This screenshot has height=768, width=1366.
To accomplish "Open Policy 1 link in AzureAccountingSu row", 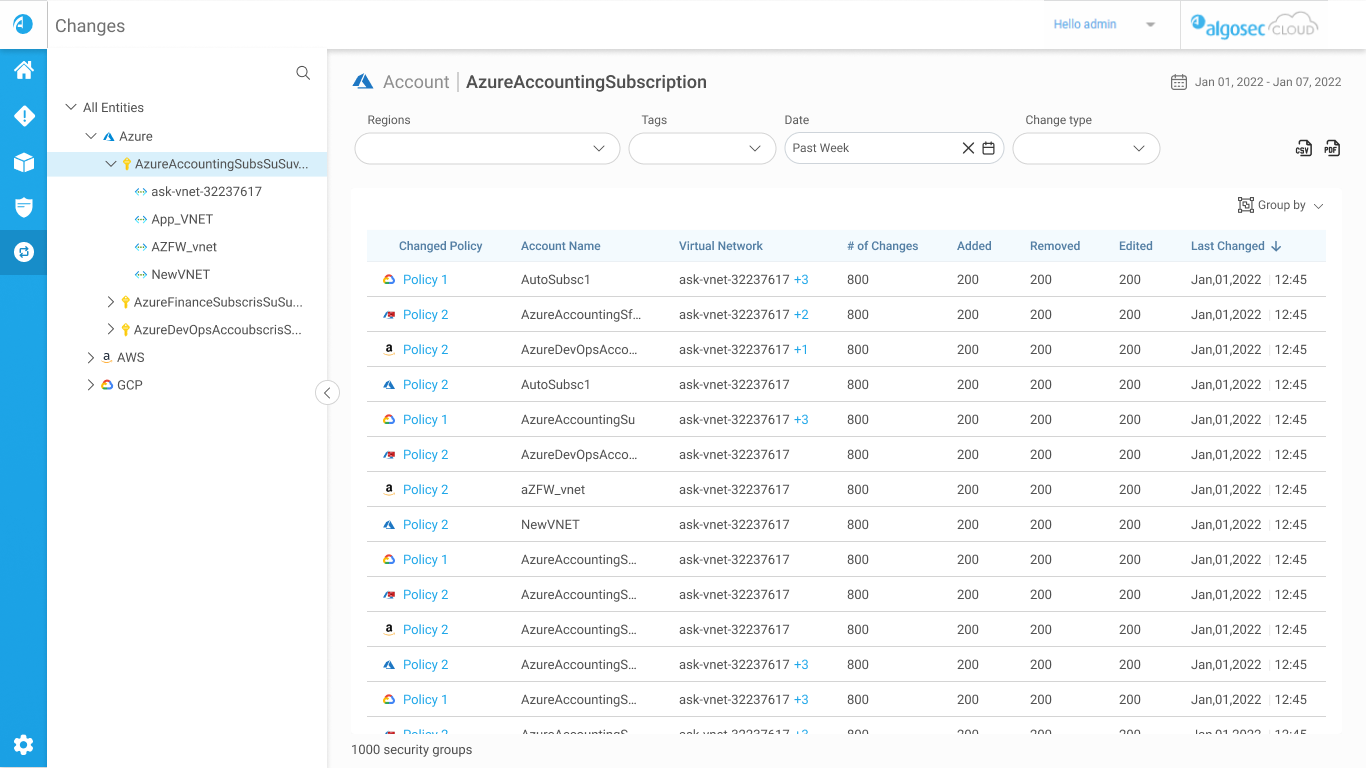I will [x=425, y=420].
